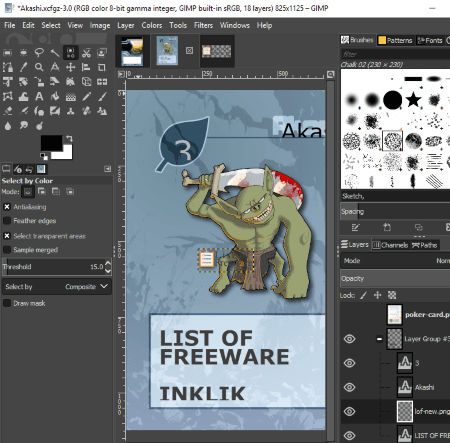Toggle Lock pixels brush icon
This screenshot has height=443, width=450.
coord(364,295)
